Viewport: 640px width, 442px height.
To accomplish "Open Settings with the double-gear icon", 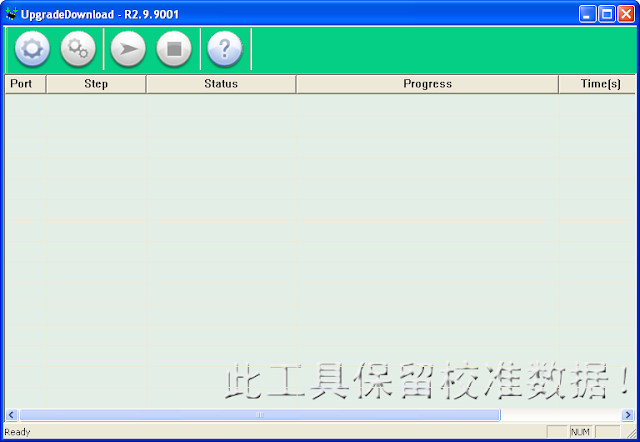I will point(78,49).
